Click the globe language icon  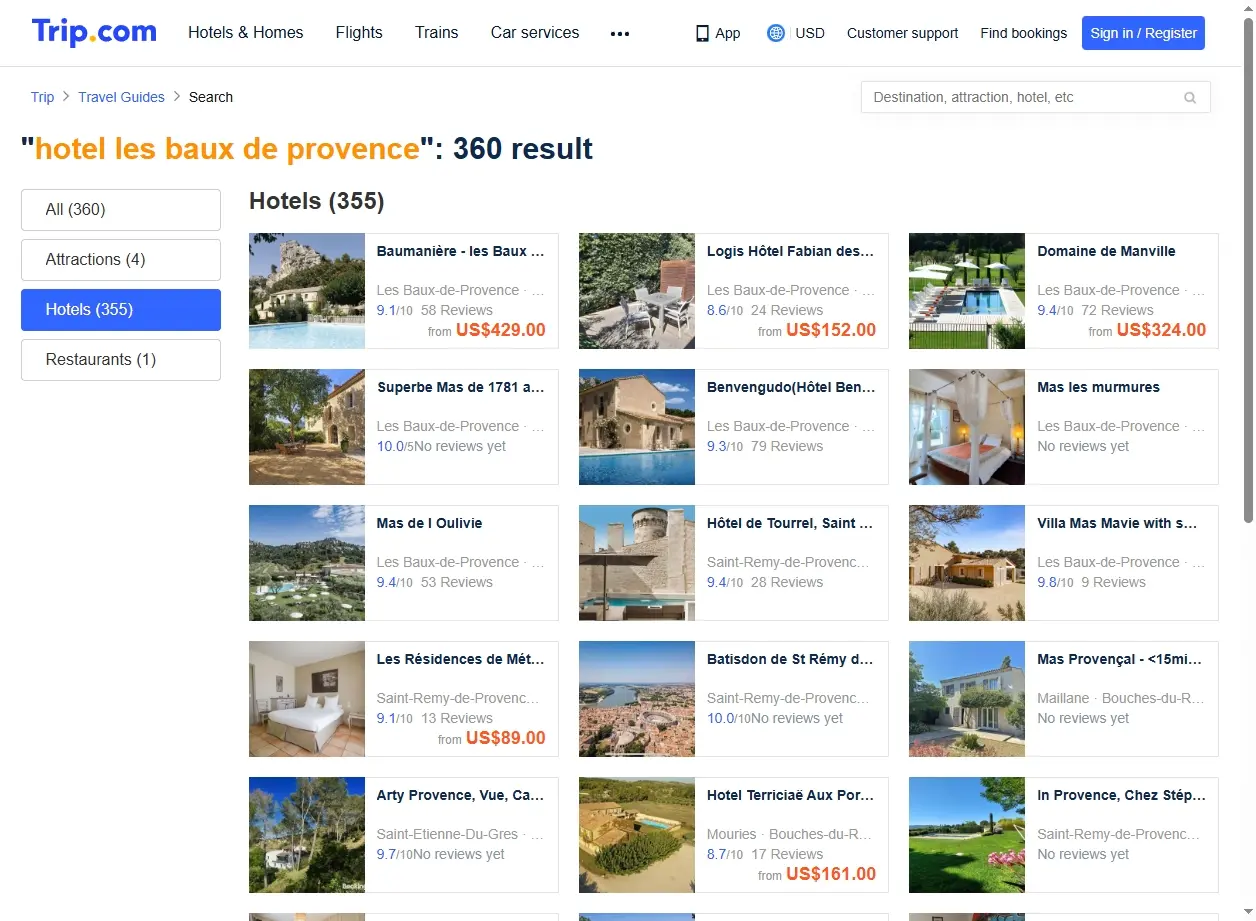point(776,33)
